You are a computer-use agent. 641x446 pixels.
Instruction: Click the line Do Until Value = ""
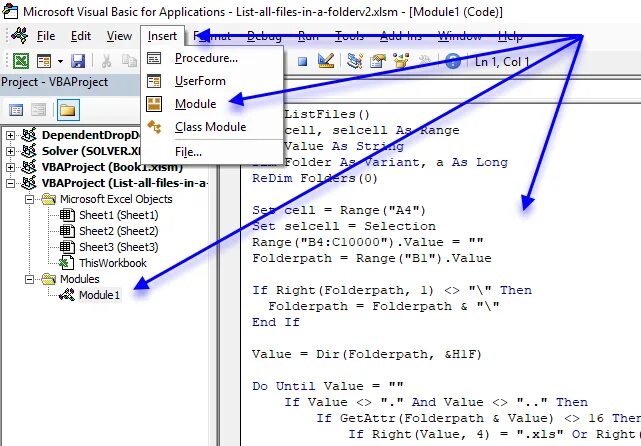327,386
